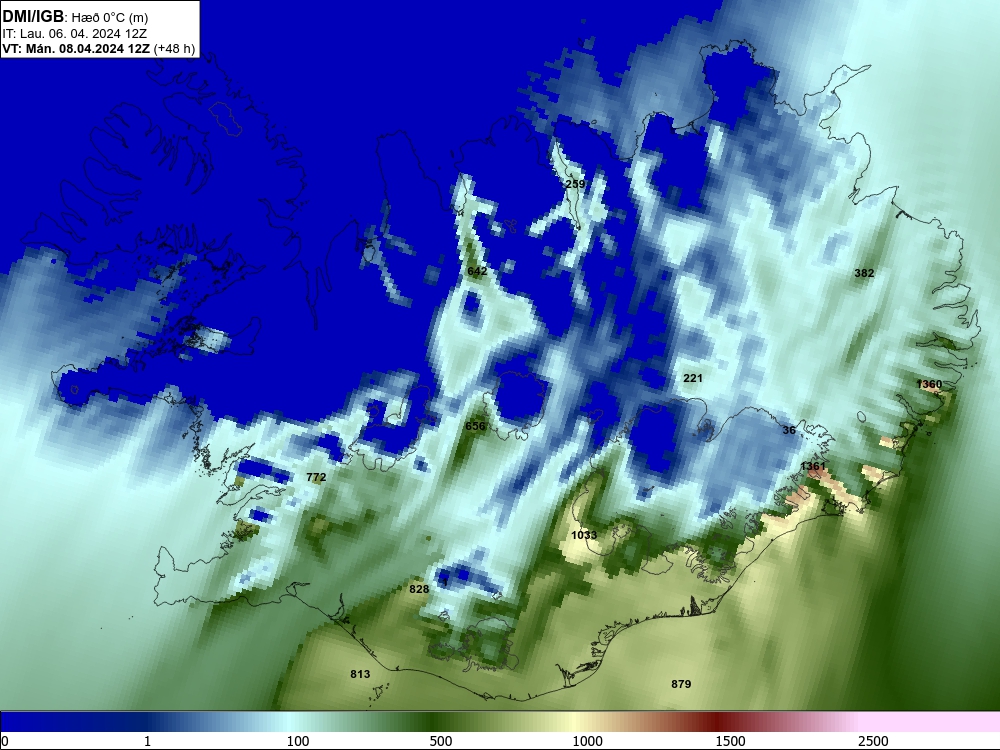
Task: Click the map value 813
Action: click(360, 674)
